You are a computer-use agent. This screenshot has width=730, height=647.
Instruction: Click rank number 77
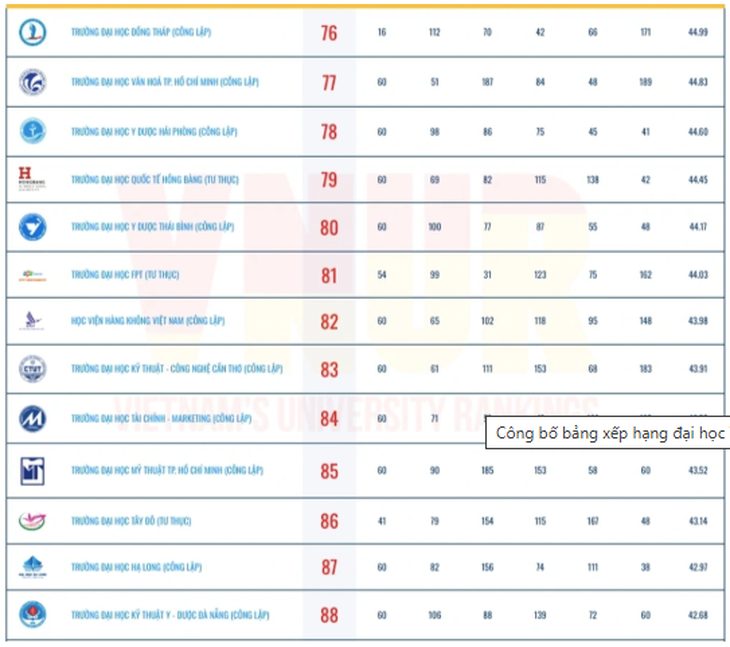click(x=329, y=83)
